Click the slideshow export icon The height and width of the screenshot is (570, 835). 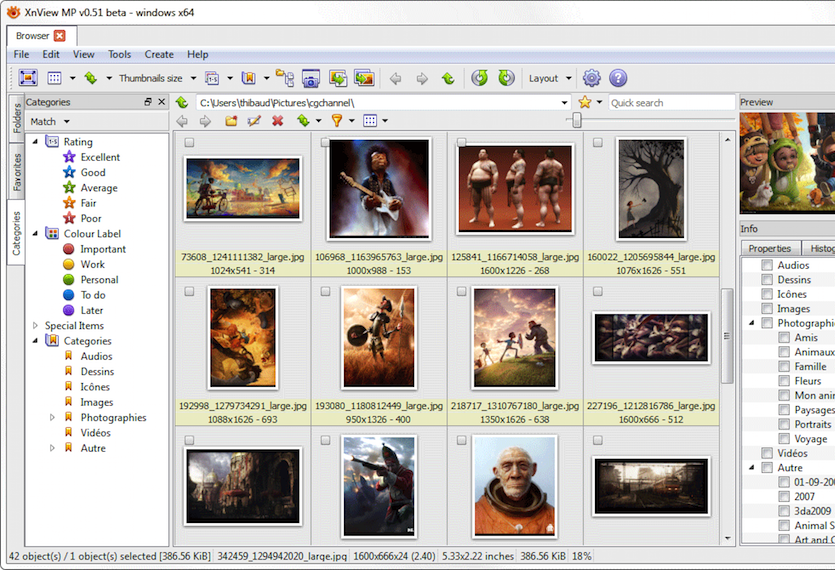pyautogui.click(x=365, y=78)
